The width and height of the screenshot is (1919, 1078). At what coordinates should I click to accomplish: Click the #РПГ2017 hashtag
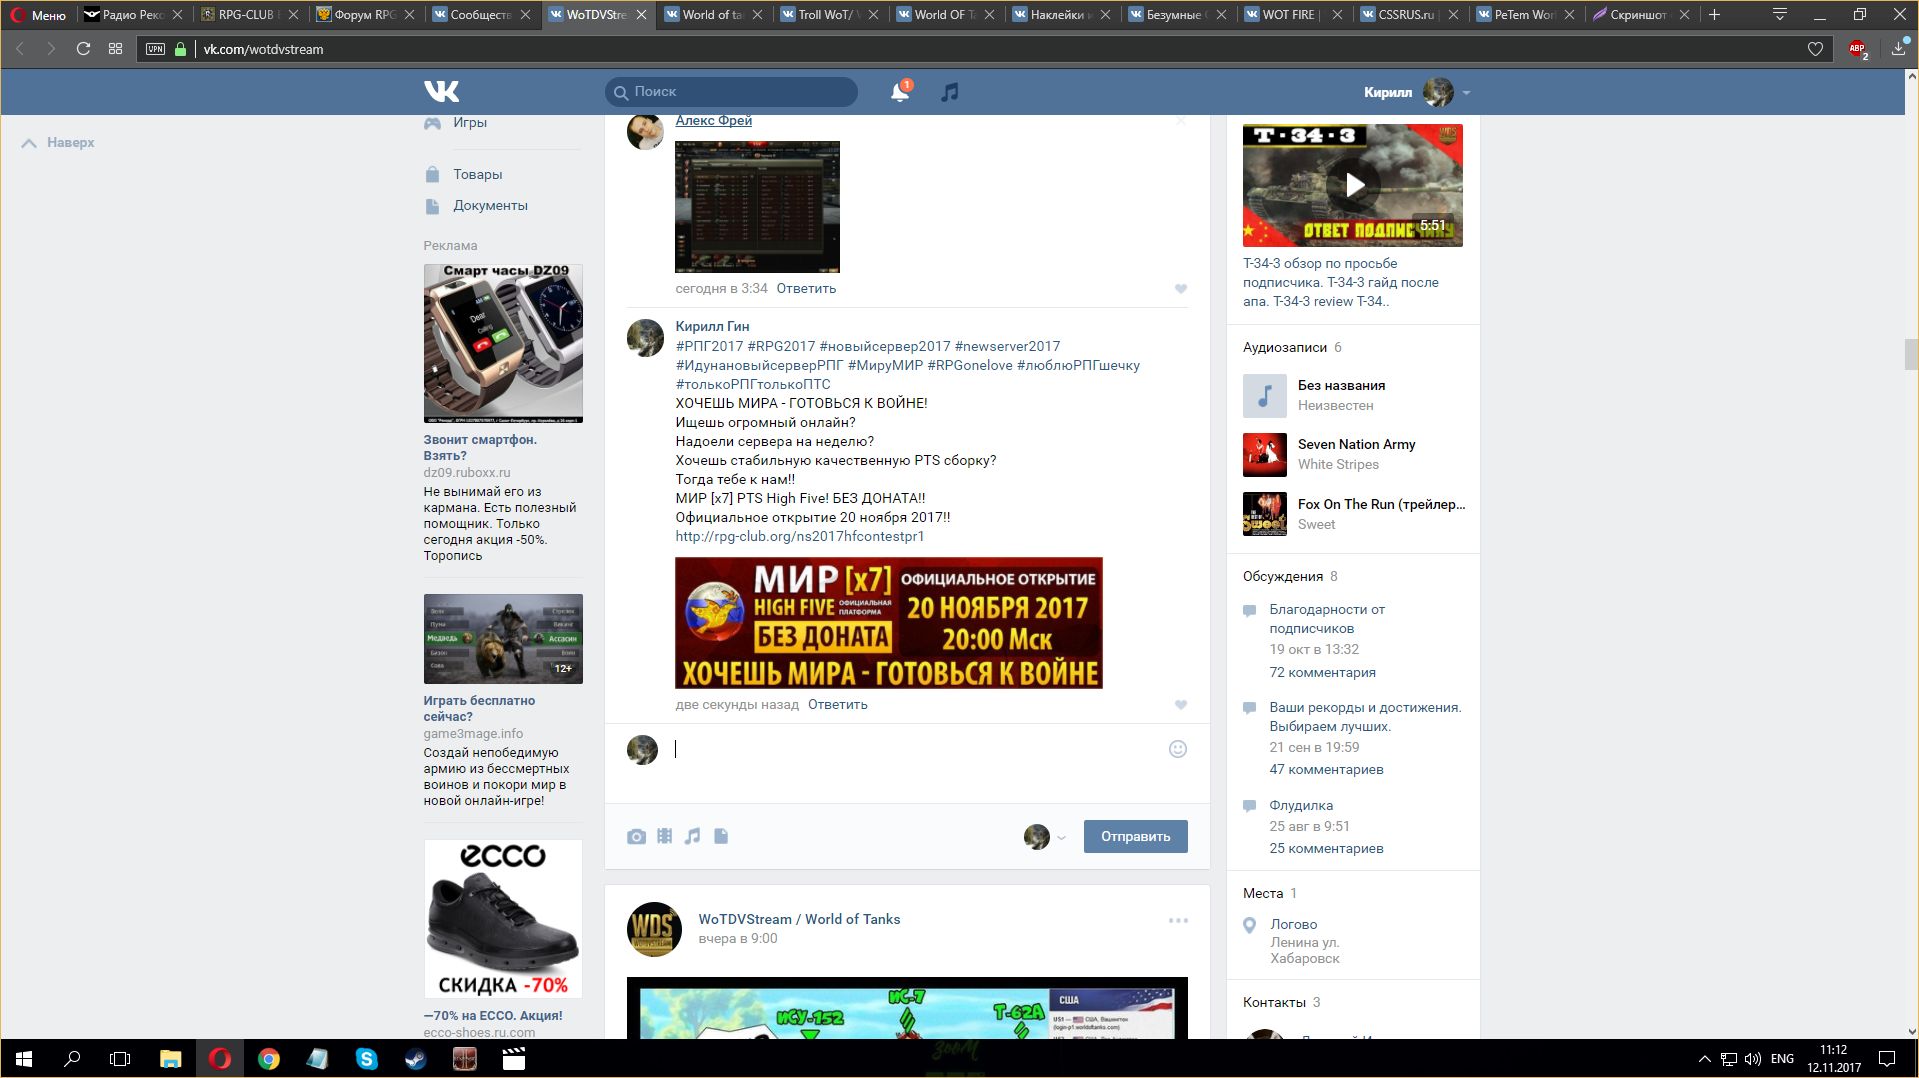click(709, 346)
